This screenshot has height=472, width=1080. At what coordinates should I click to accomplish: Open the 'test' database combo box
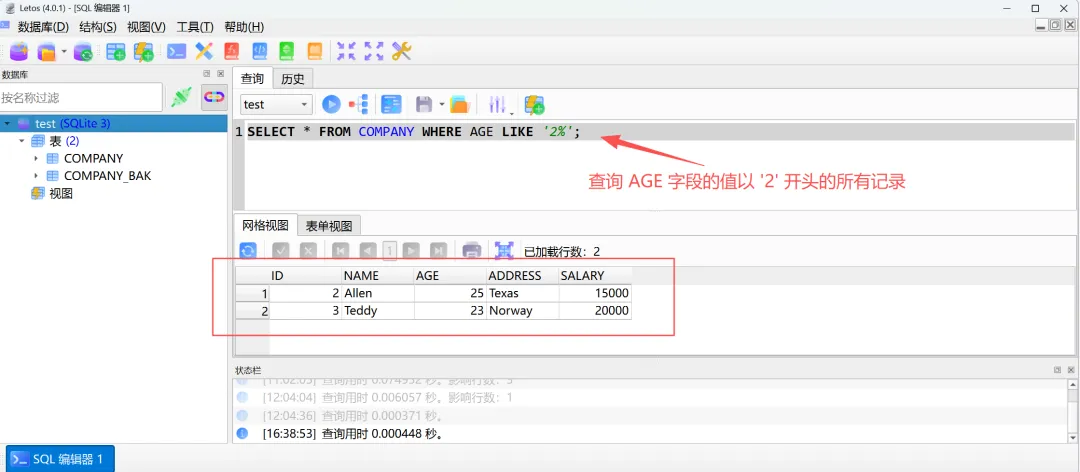pos(276,105)
